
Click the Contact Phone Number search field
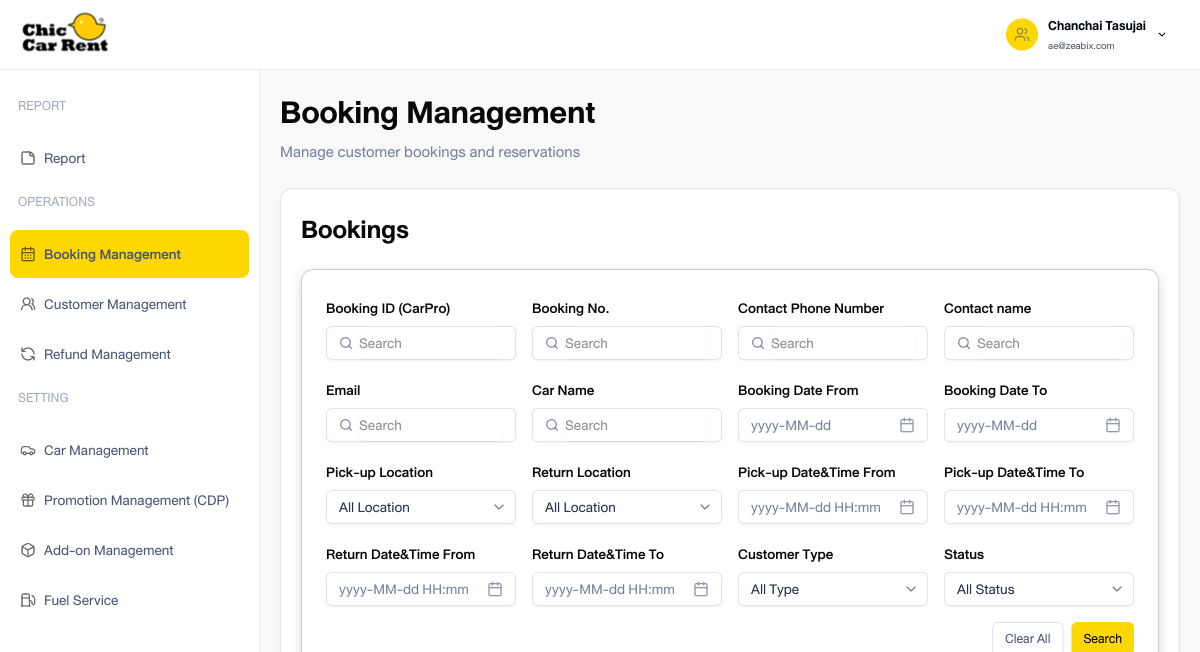click(833, 343)
